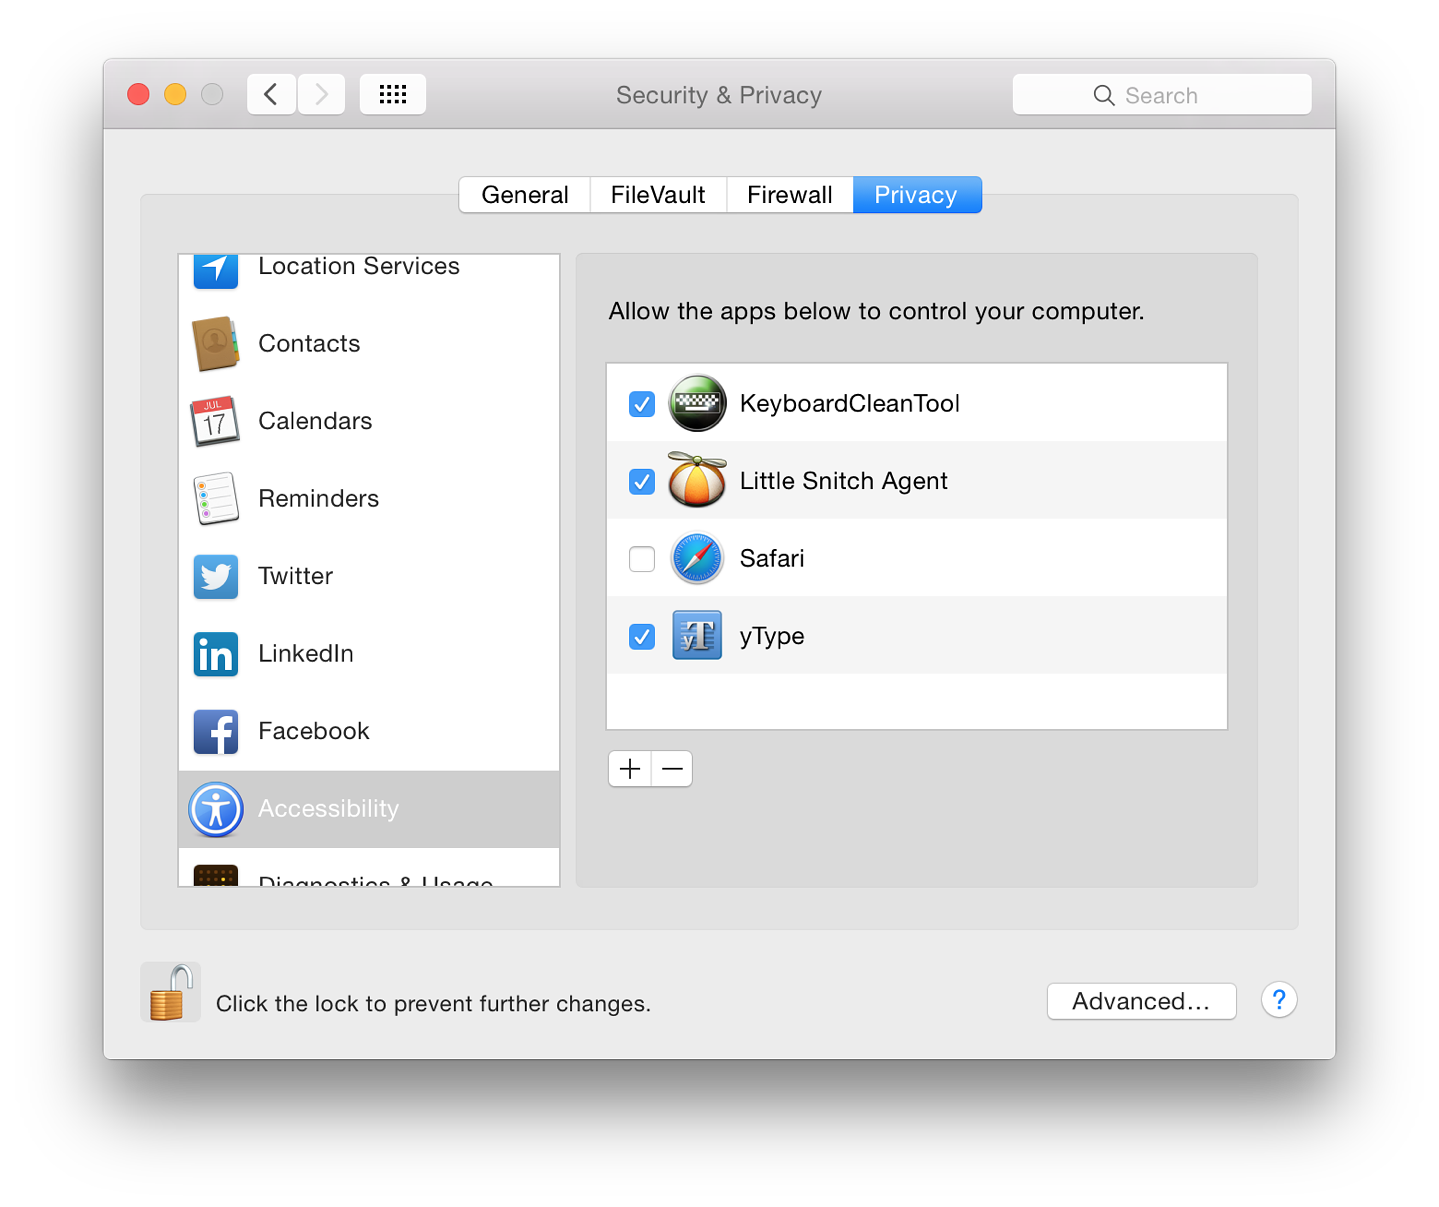Click the yType app icon
1439x1207 pixels.
[697, 635]
